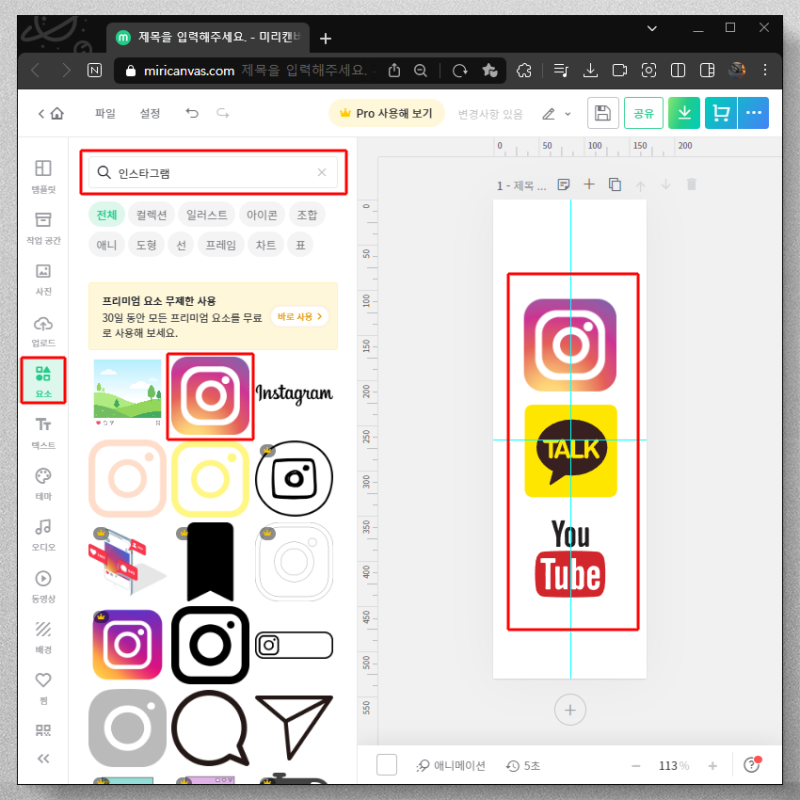The height and width of the screenshot is (800, 800).
Task: Select the 프레임 filter tab
Action: 221,245
